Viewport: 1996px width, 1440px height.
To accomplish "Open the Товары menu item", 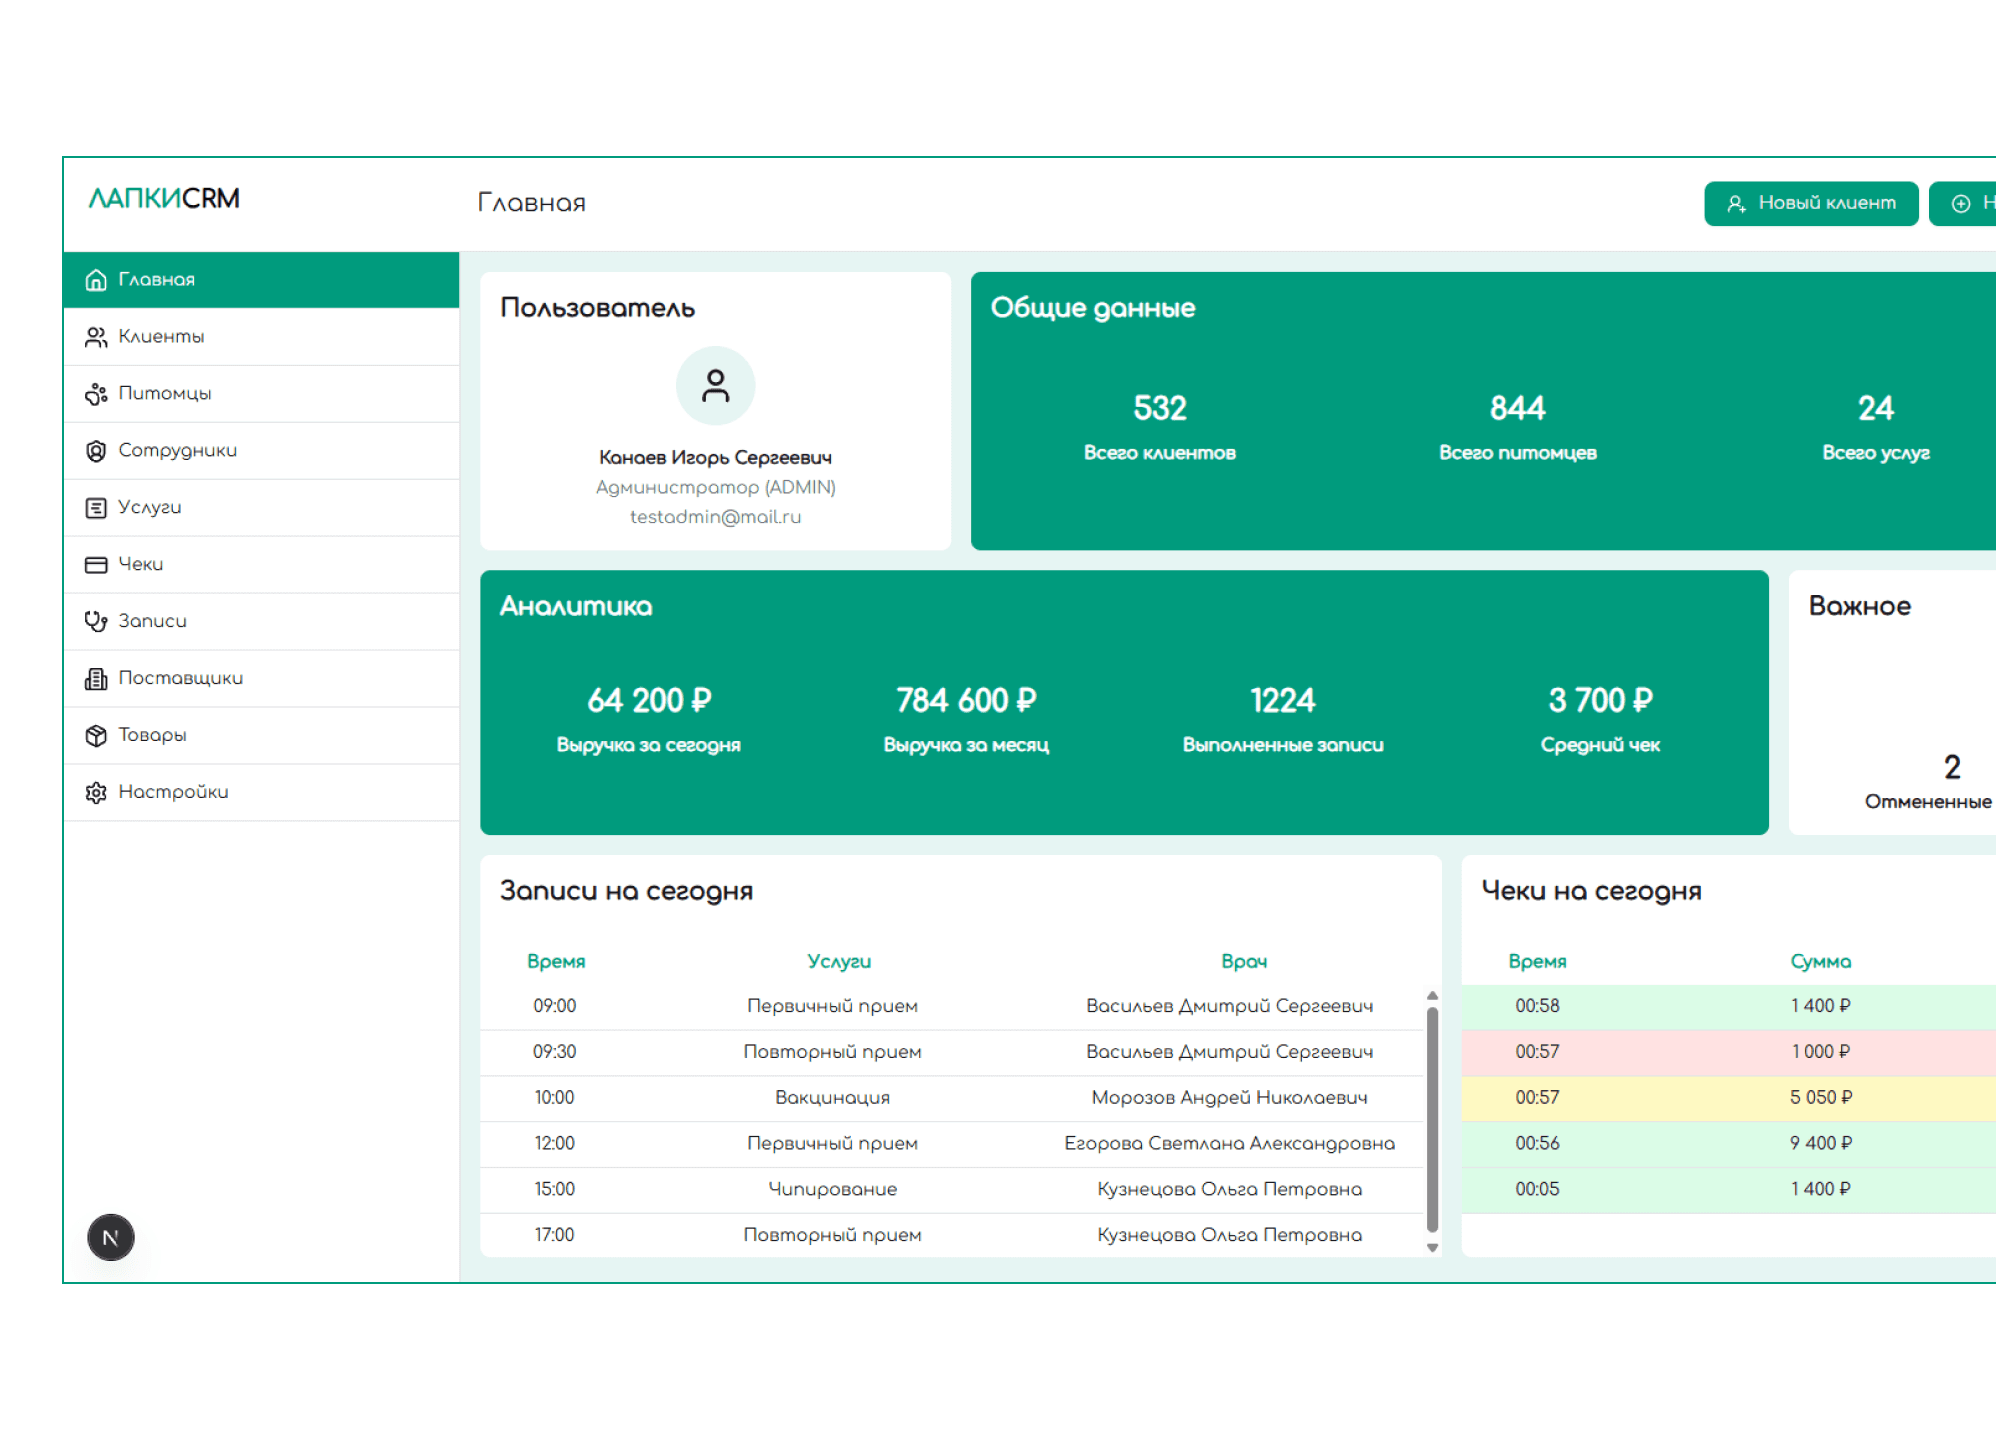I will click(x=153, y=735).
